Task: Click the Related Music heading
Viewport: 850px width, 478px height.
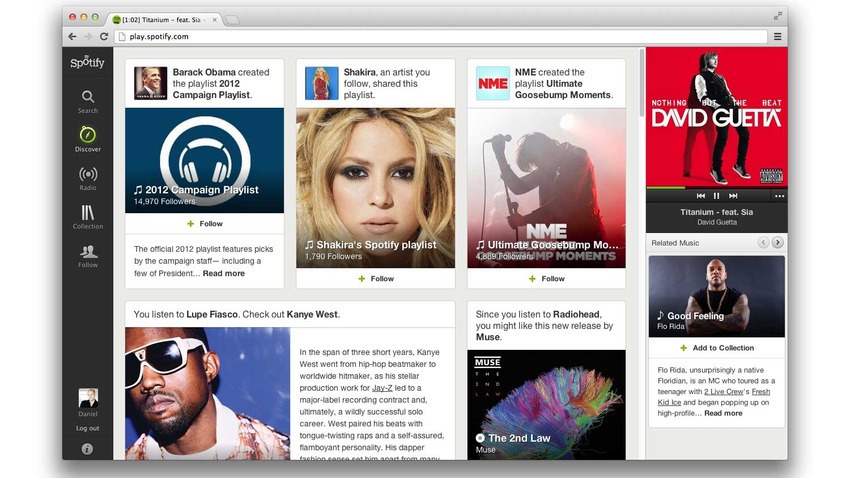Action: click(675, 243)
